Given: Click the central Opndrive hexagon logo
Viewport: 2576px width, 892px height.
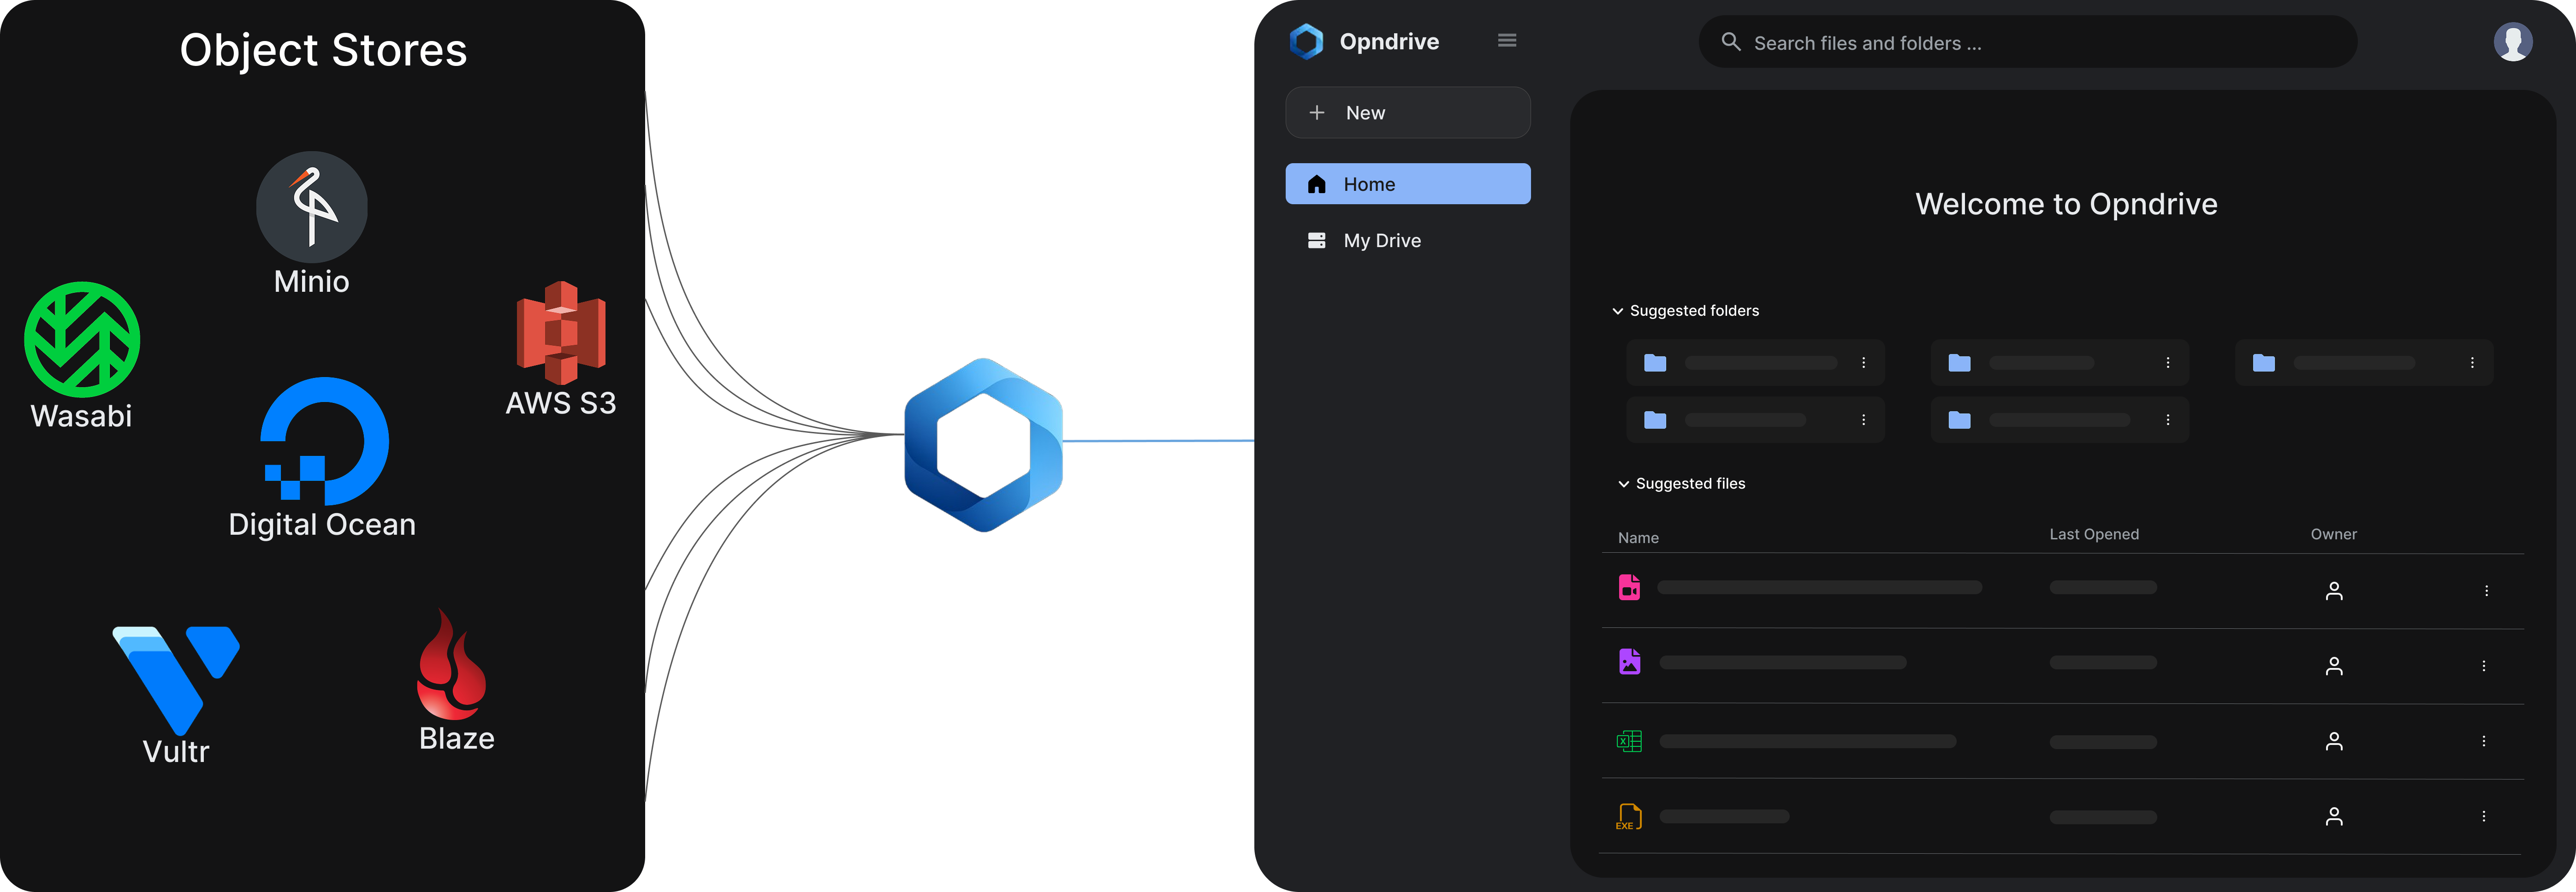Looking at the screenshot, I should point(983,445).
